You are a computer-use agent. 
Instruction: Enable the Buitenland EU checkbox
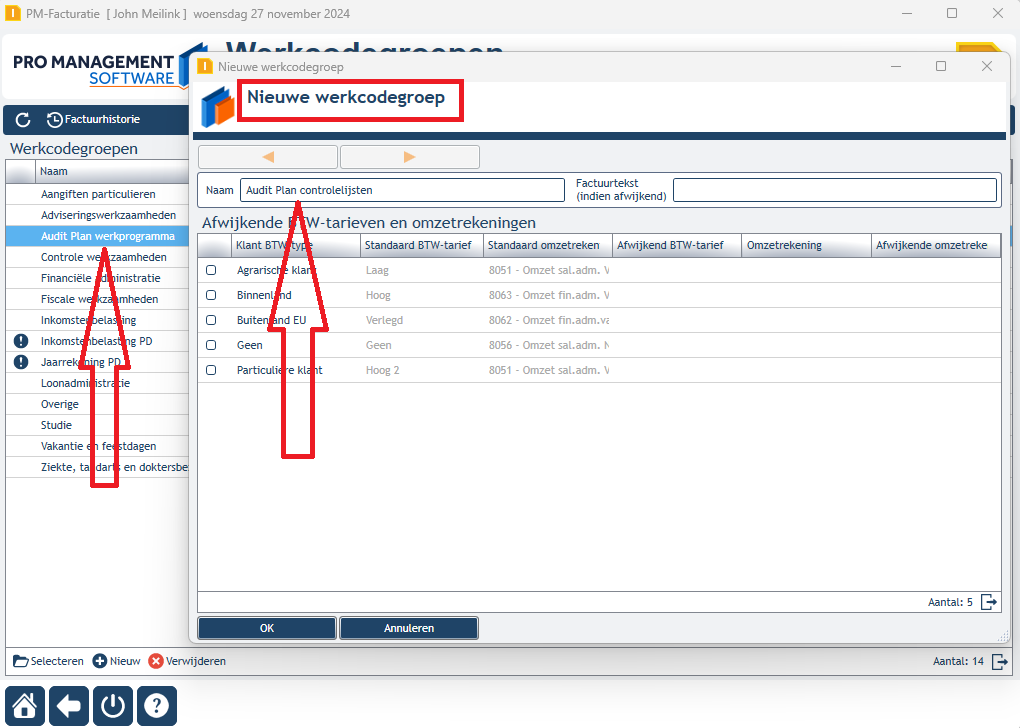(211, 320)
